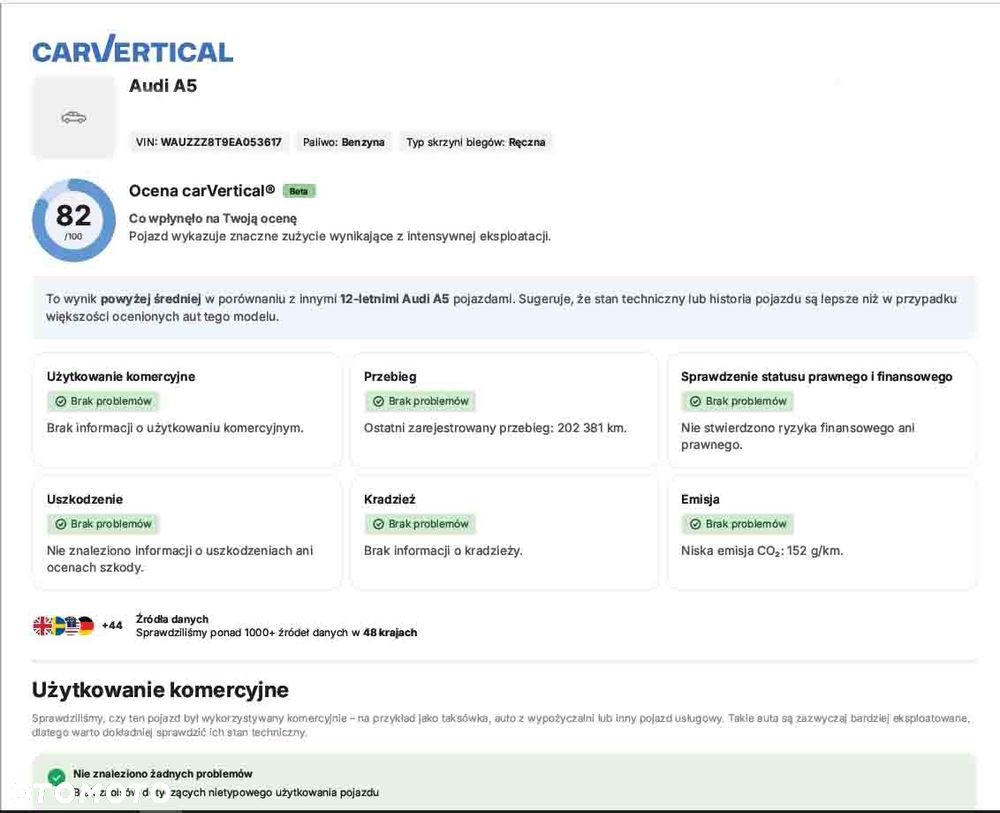1000x813 pixels.
Task: Click Sprawdzenie statusu prawnego i finansowego title
Action: [x=816, y=376]
